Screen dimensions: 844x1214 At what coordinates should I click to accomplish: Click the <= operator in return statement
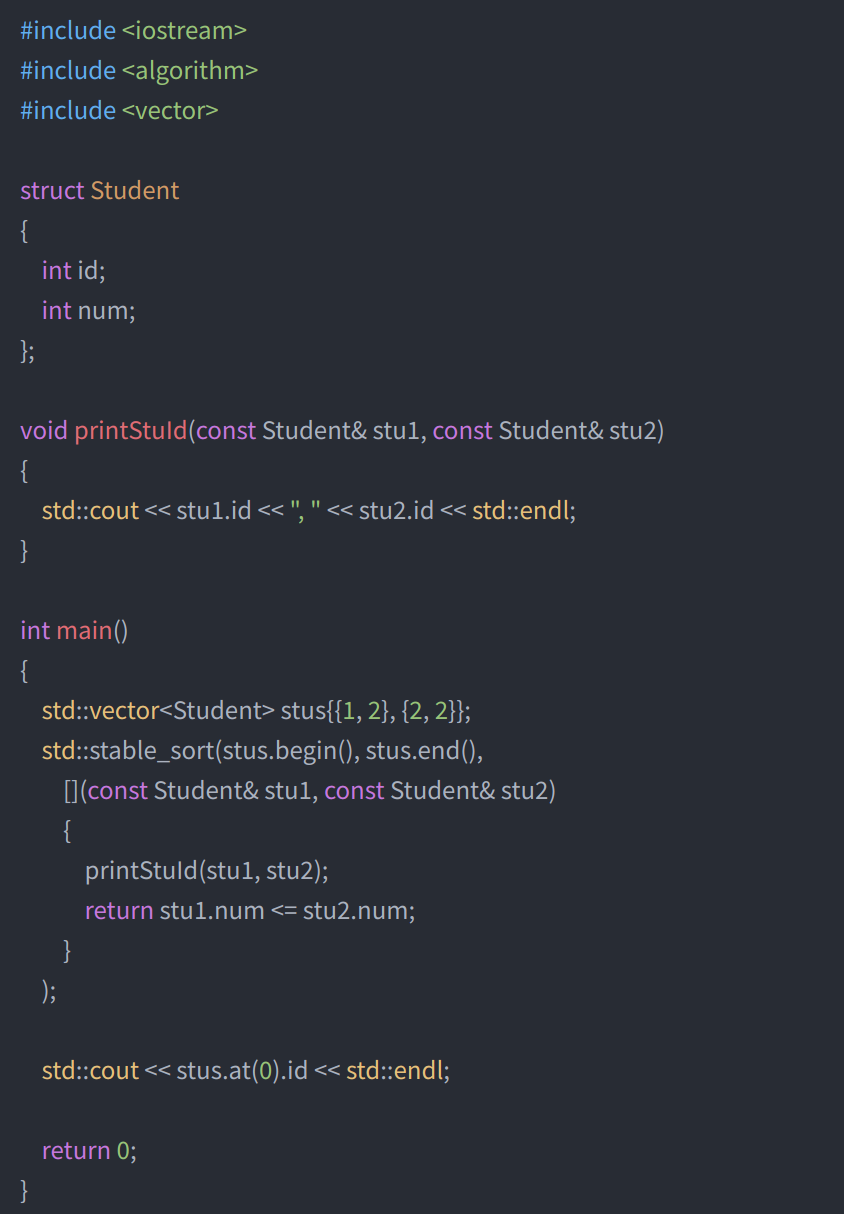click(x=283, y=911)
